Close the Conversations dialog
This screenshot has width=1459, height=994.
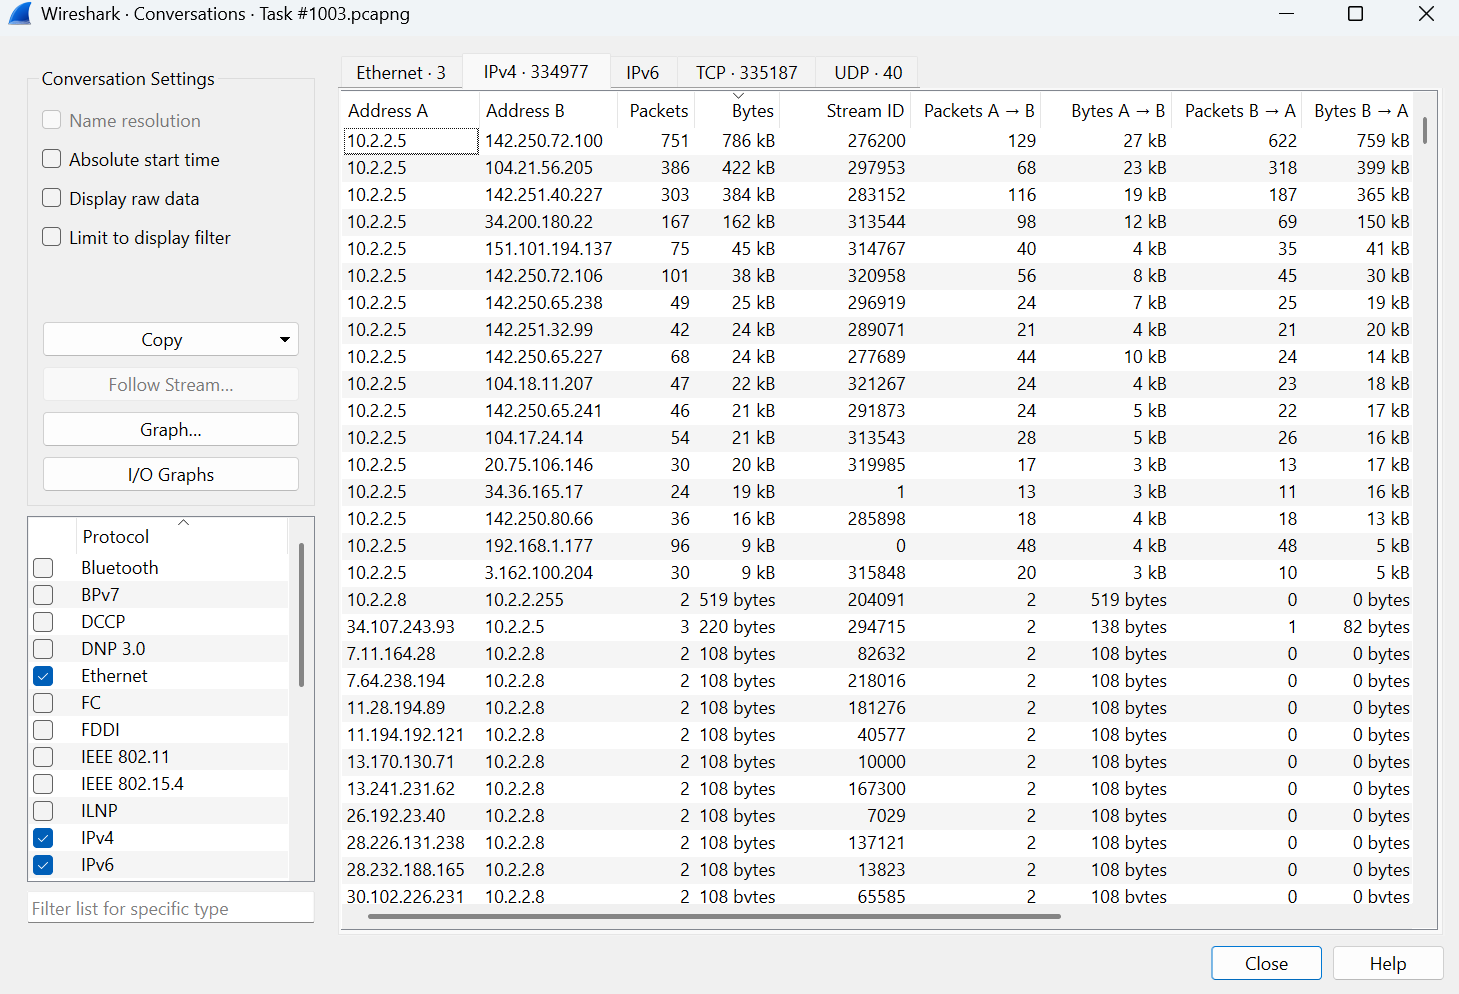(x=1266, y=963)
